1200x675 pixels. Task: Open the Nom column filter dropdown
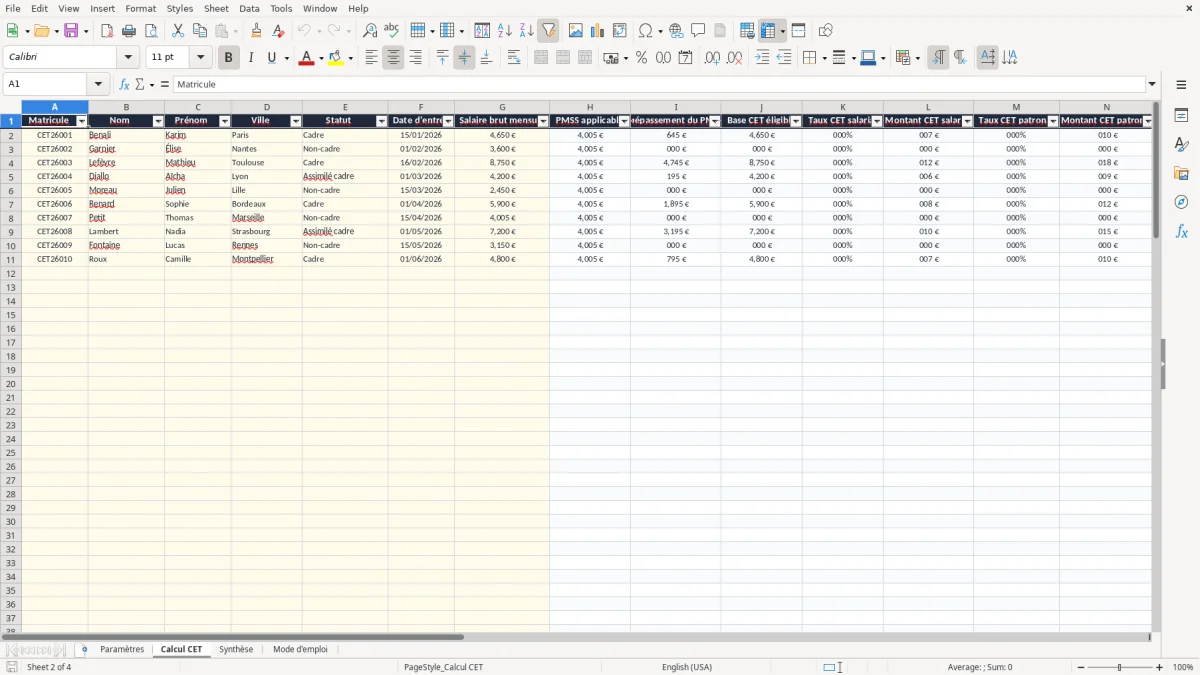pos(157,121)
